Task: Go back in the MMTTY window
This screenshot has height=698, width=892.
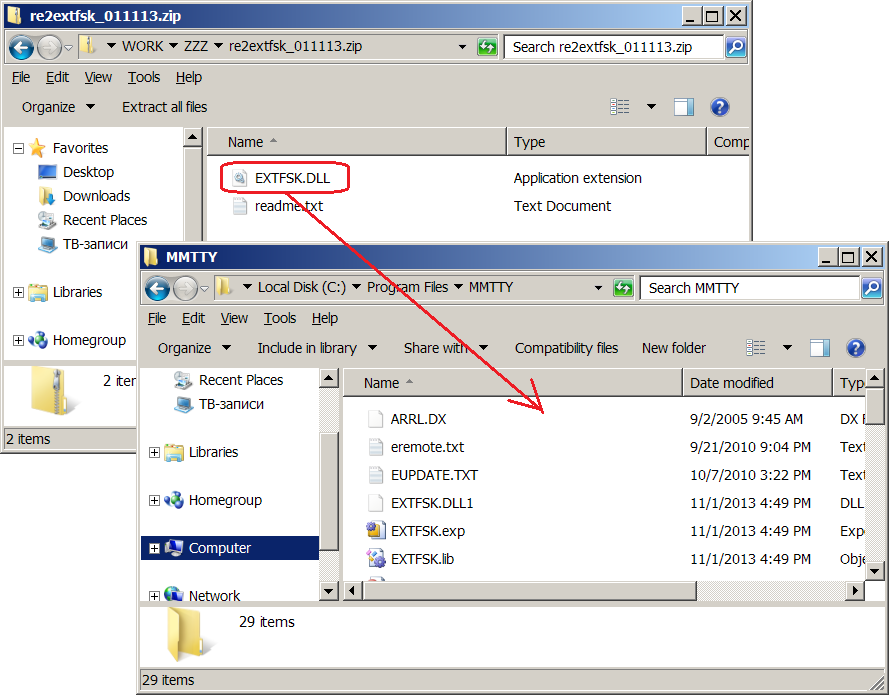Action: coord(158,288)
